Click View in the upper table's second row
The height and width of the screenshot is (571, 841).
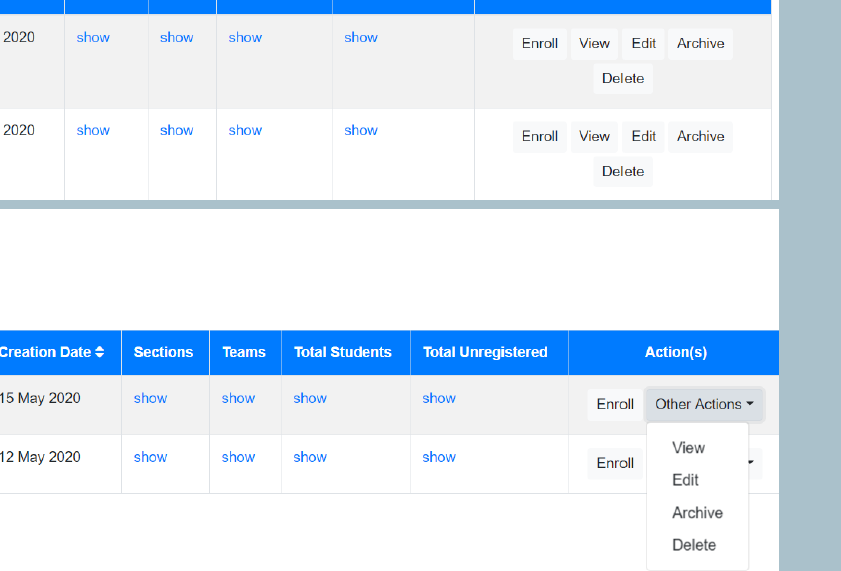[x=594, y=136]
